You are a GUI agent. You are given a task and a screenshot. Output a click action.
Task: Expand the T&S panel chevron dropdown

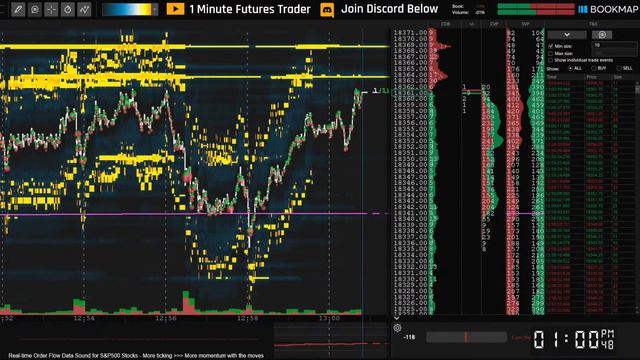pos(567,35)
